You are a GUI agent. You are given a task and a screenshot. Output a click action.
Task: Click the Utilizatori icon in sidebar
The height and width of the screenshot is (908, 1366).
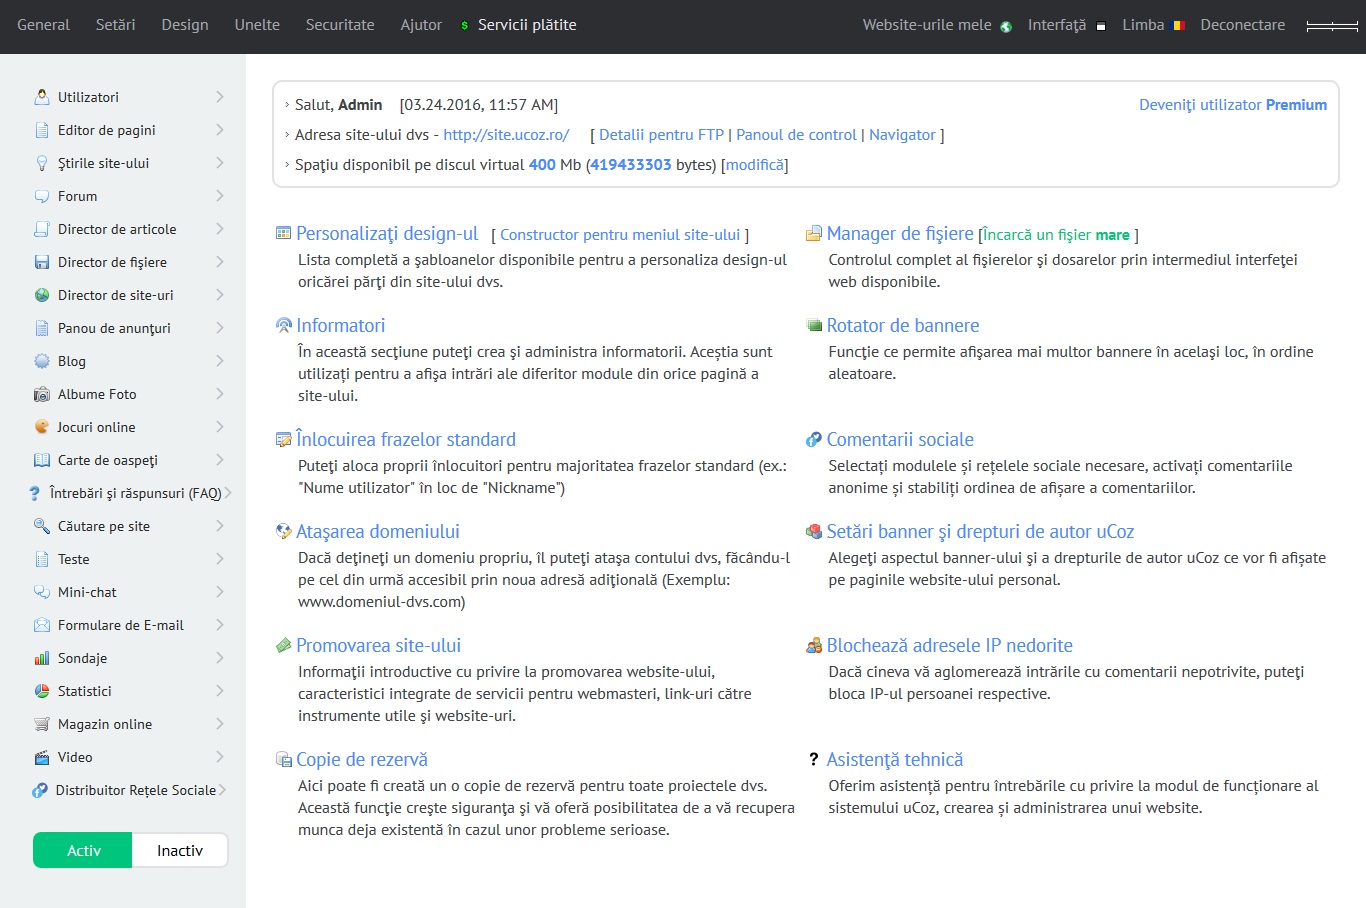(x=42, y=97)
